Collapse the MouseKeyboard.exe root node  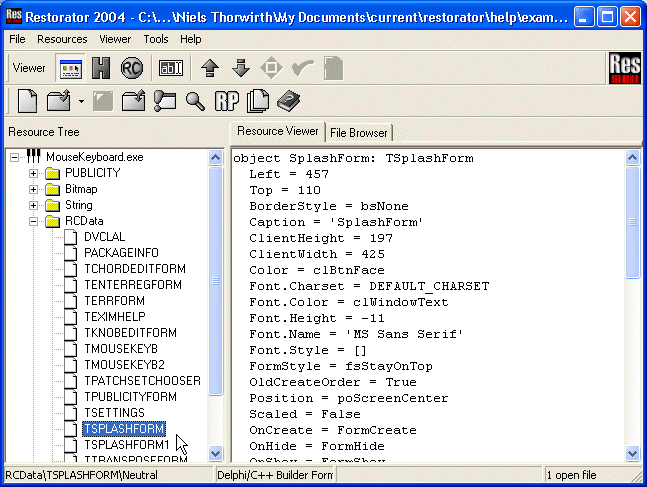coord(14,157)
